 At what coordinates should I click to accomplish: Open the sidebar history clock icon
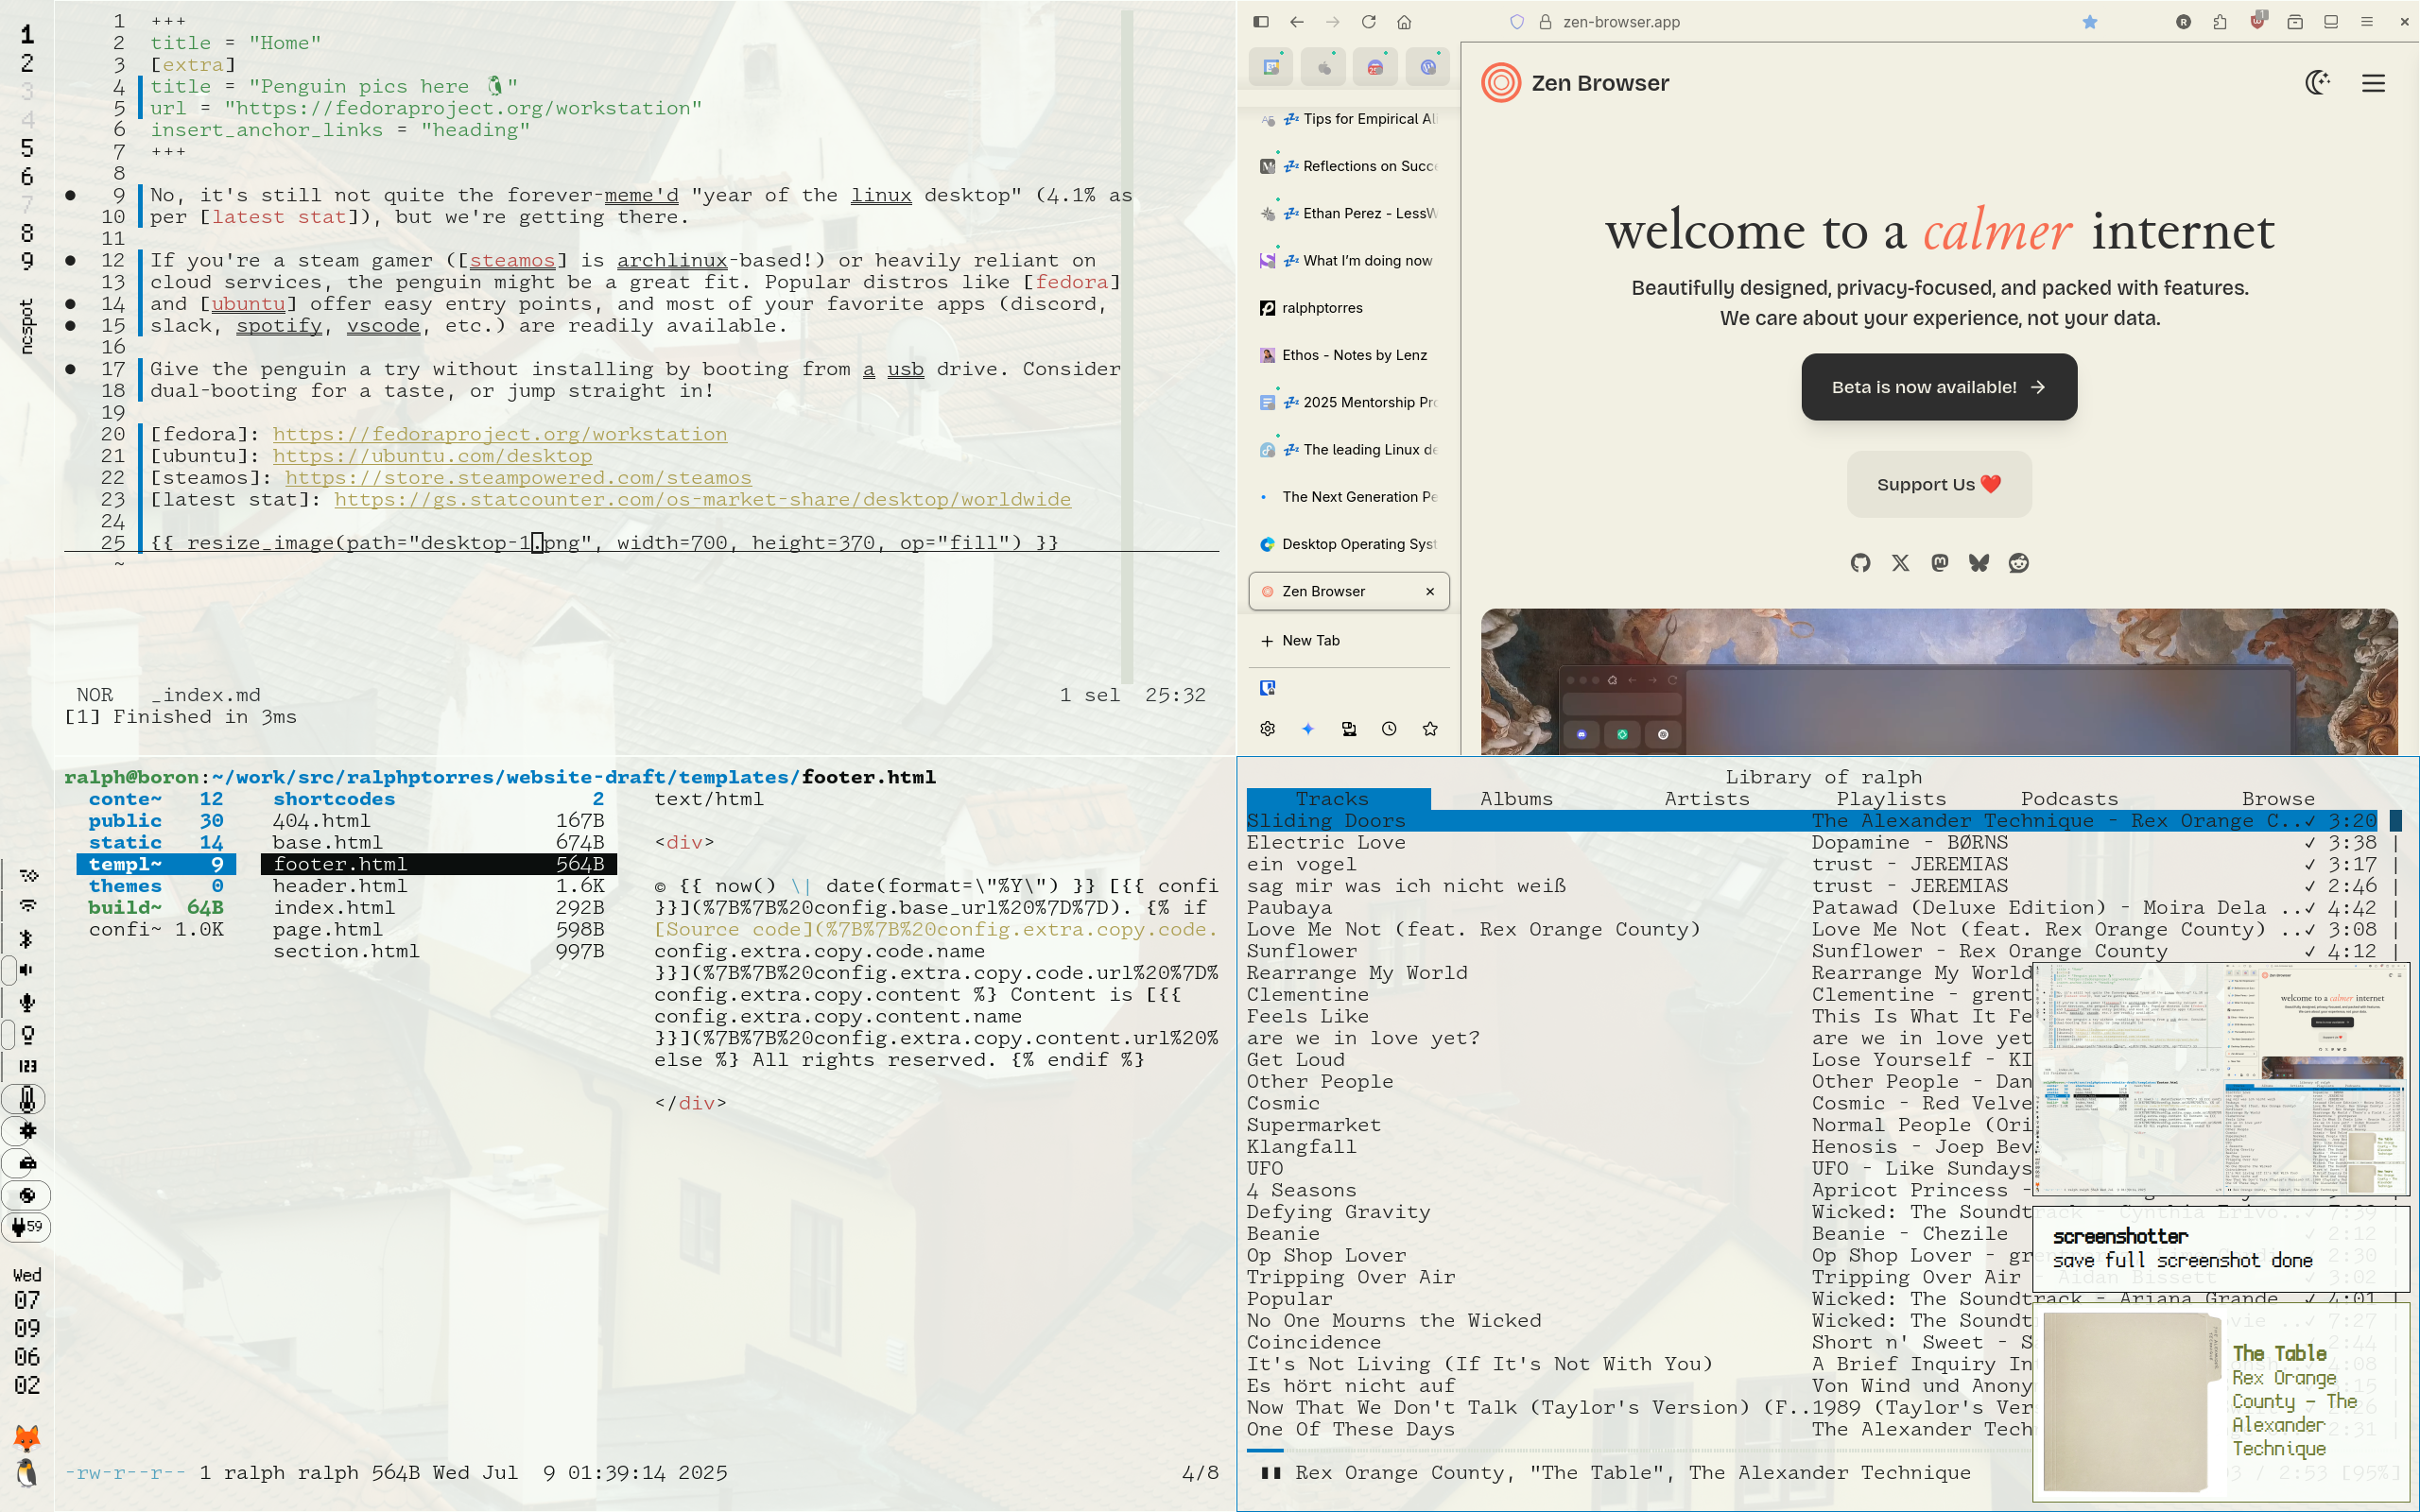point(1389,729)
